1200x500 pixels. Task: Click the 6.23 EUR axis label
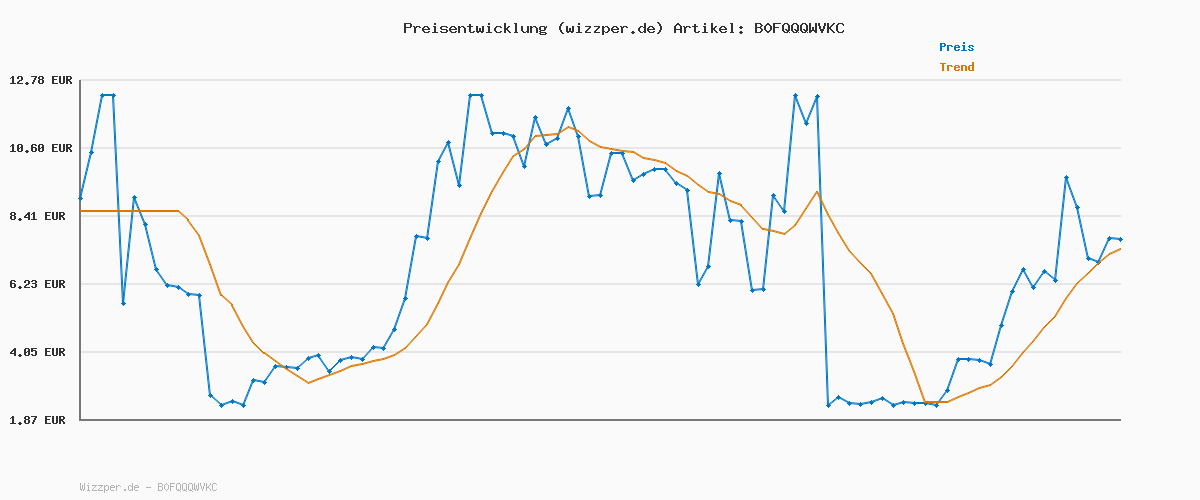41,284
